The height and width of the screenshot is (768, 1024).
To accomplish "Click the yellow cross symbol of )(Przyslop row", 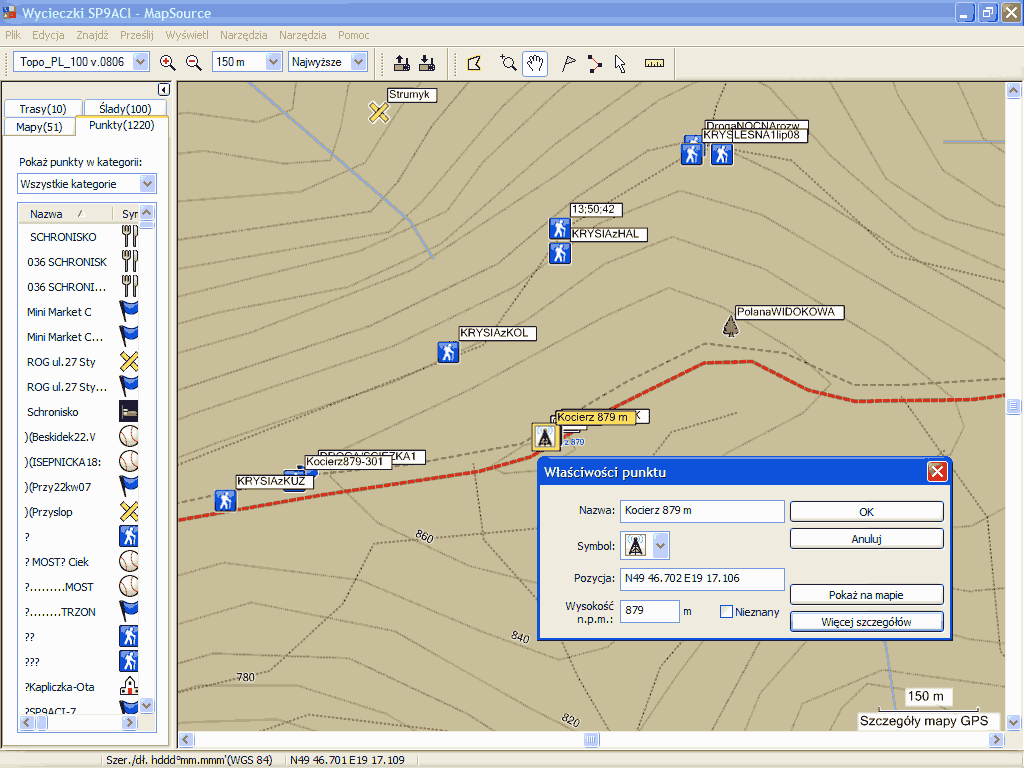I will tap(129, 511).
